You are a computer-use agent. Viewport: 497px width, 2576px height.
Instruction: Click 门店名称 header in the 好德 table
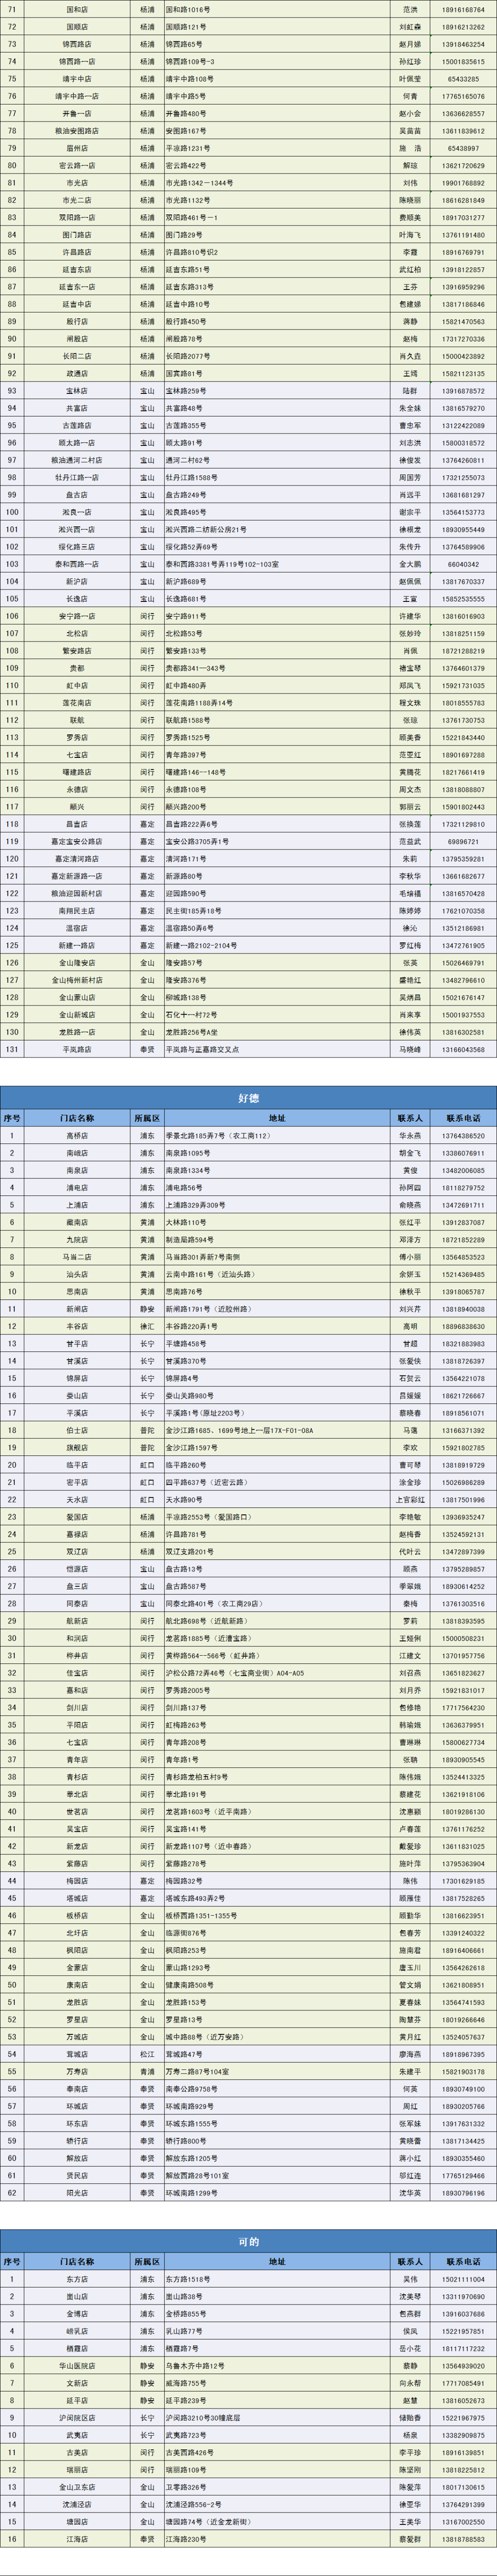pyautogui.click(x=77, y=1118)
